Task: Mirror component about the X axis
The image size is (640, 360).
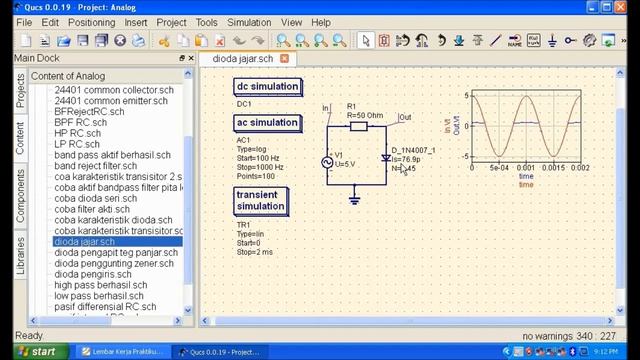Action: [403, 40]
